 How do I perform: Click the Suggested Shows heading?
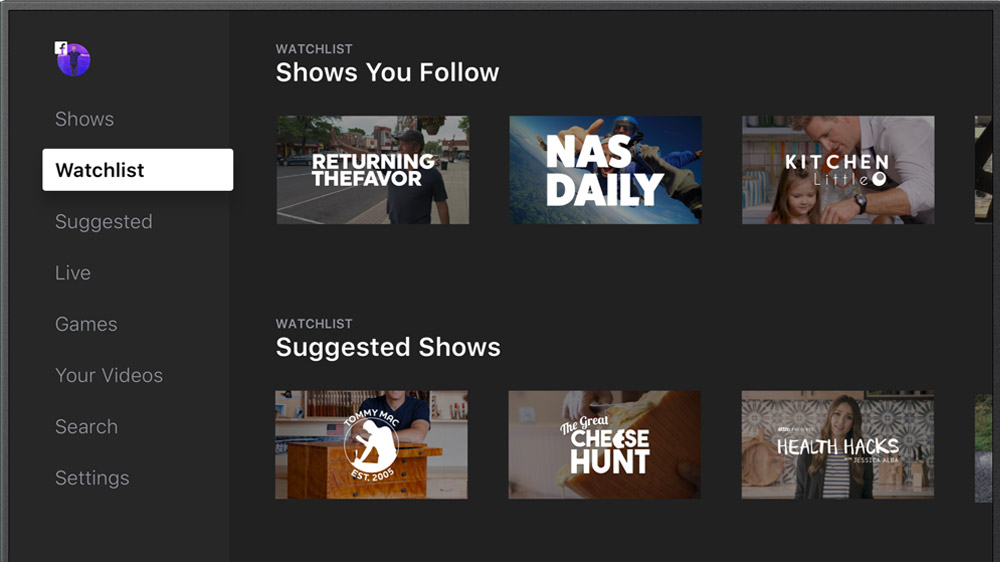point(388,348)
